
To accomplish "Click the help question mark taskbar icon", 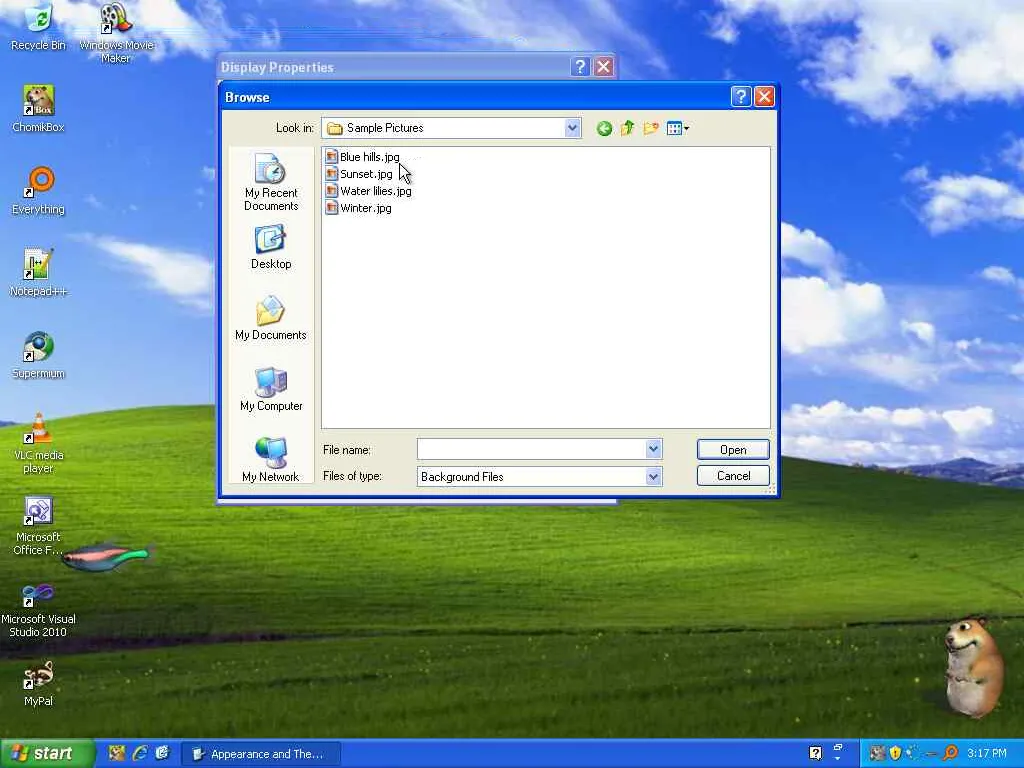I will pos(816,753).
